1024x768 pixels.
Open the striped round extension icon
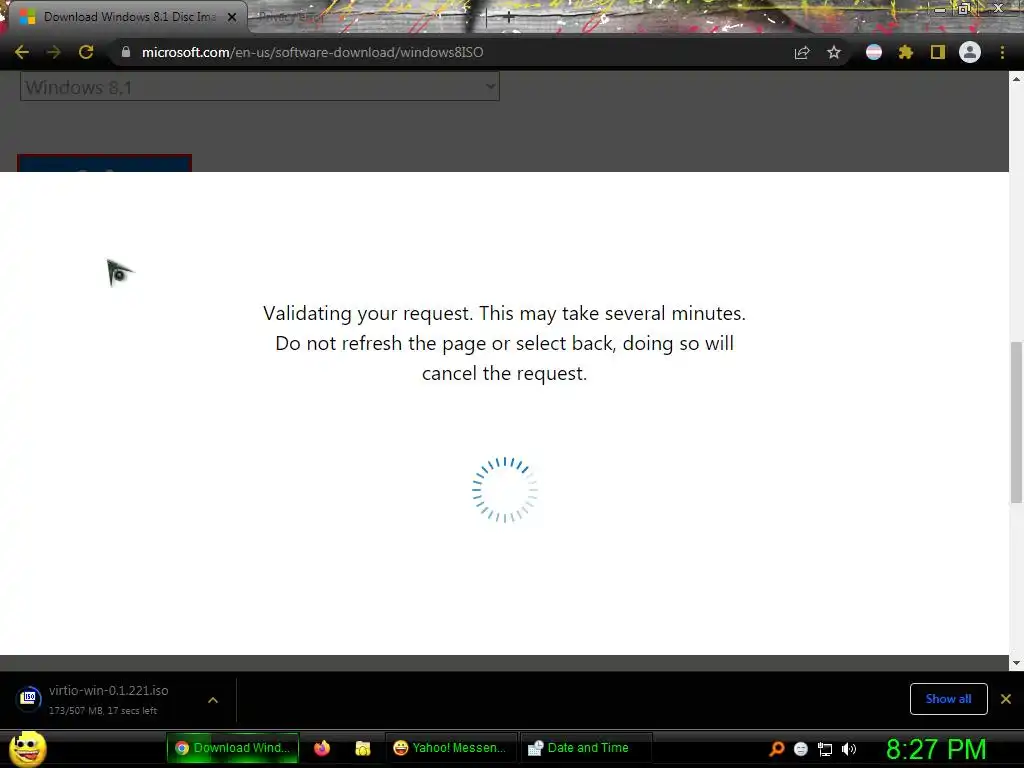(874, 52)
